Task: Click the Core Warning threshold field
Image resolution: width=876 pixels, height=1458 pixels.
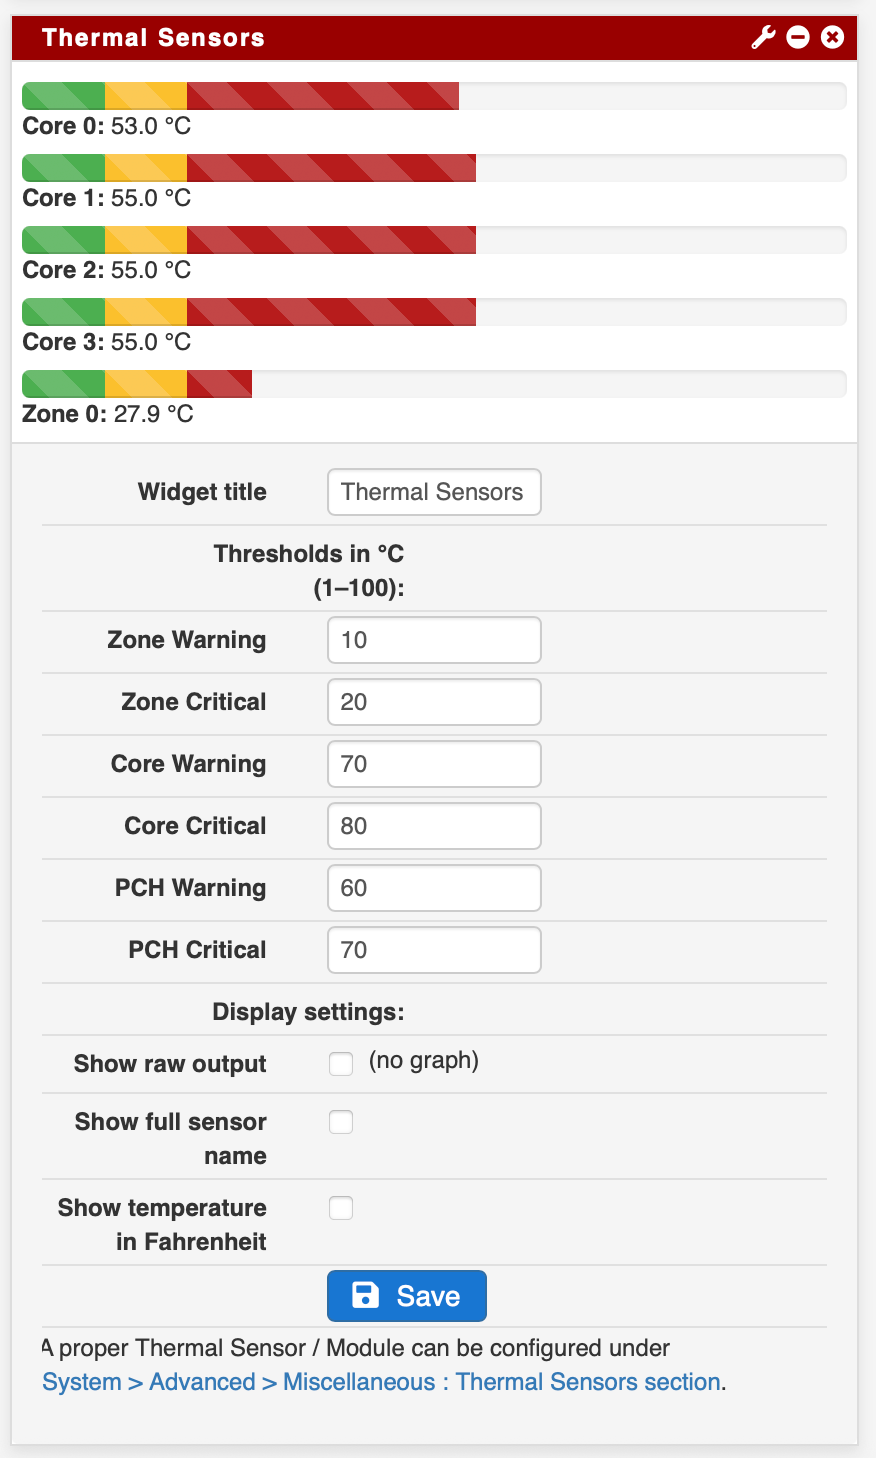Action: pos(434,764)
